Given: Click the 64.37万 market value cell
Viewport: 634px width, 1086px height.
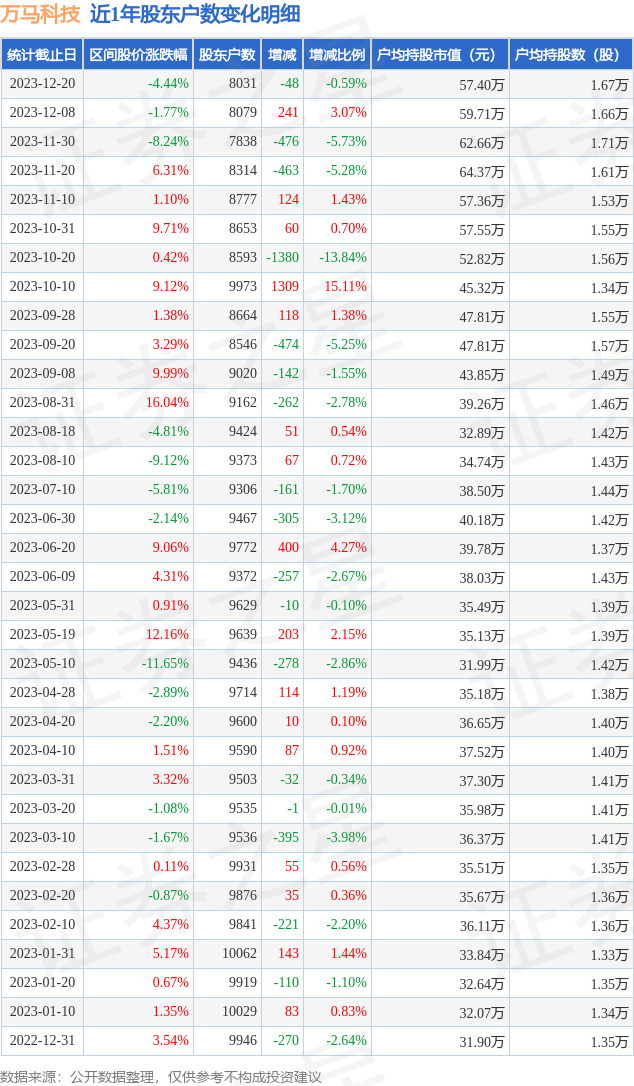Looking at the screenshot, I should pyautogui.click(x=481, y=171).
